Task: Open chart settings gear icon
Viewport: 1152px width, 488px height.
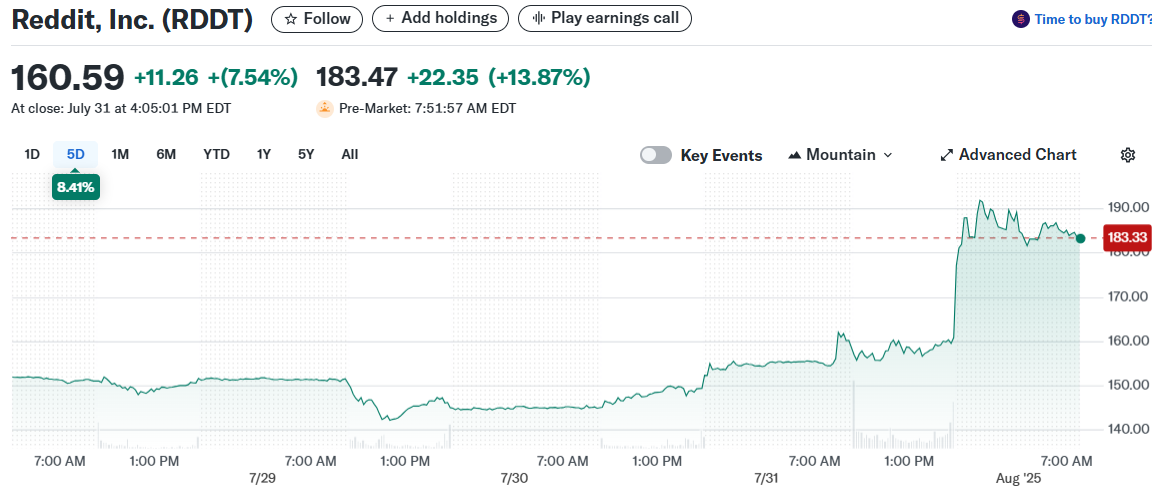Action: [1128, 155]
